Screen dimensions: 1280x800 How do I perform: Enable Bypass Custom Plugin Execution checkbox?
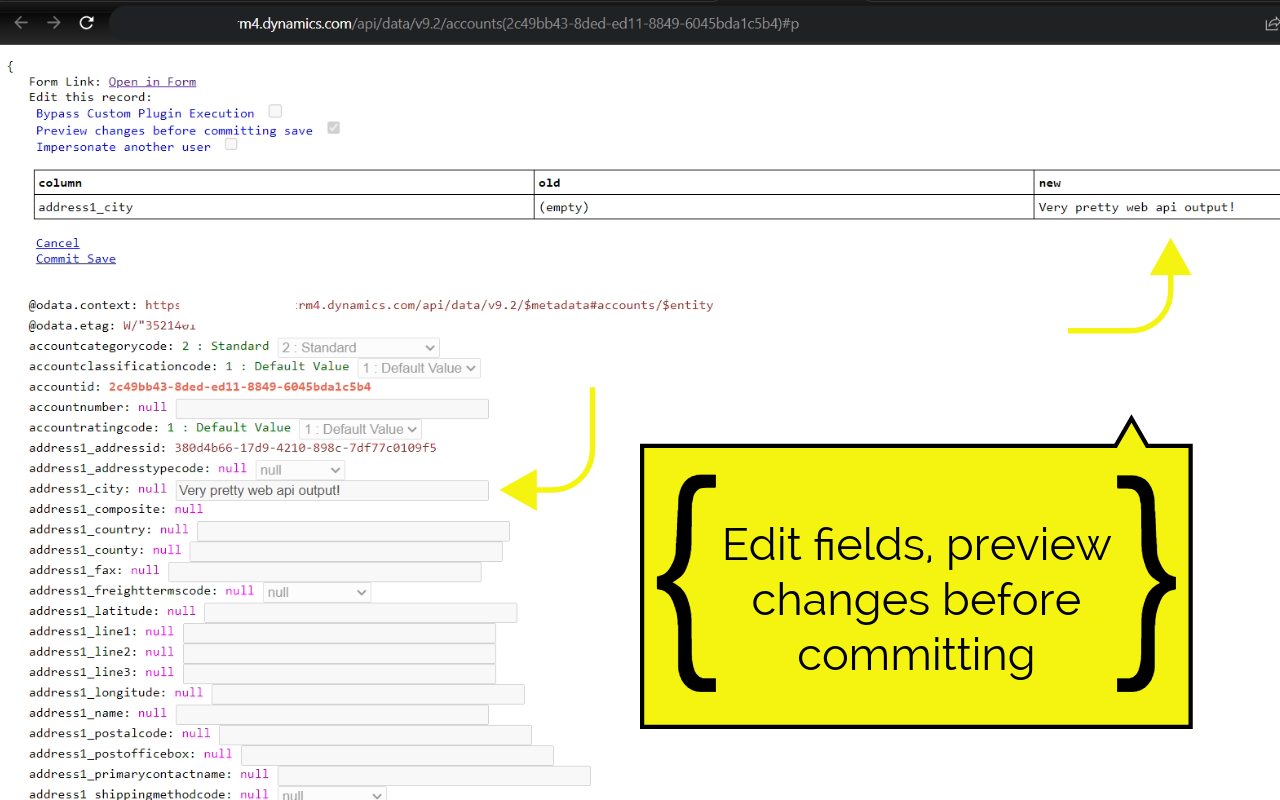point(275,111)
